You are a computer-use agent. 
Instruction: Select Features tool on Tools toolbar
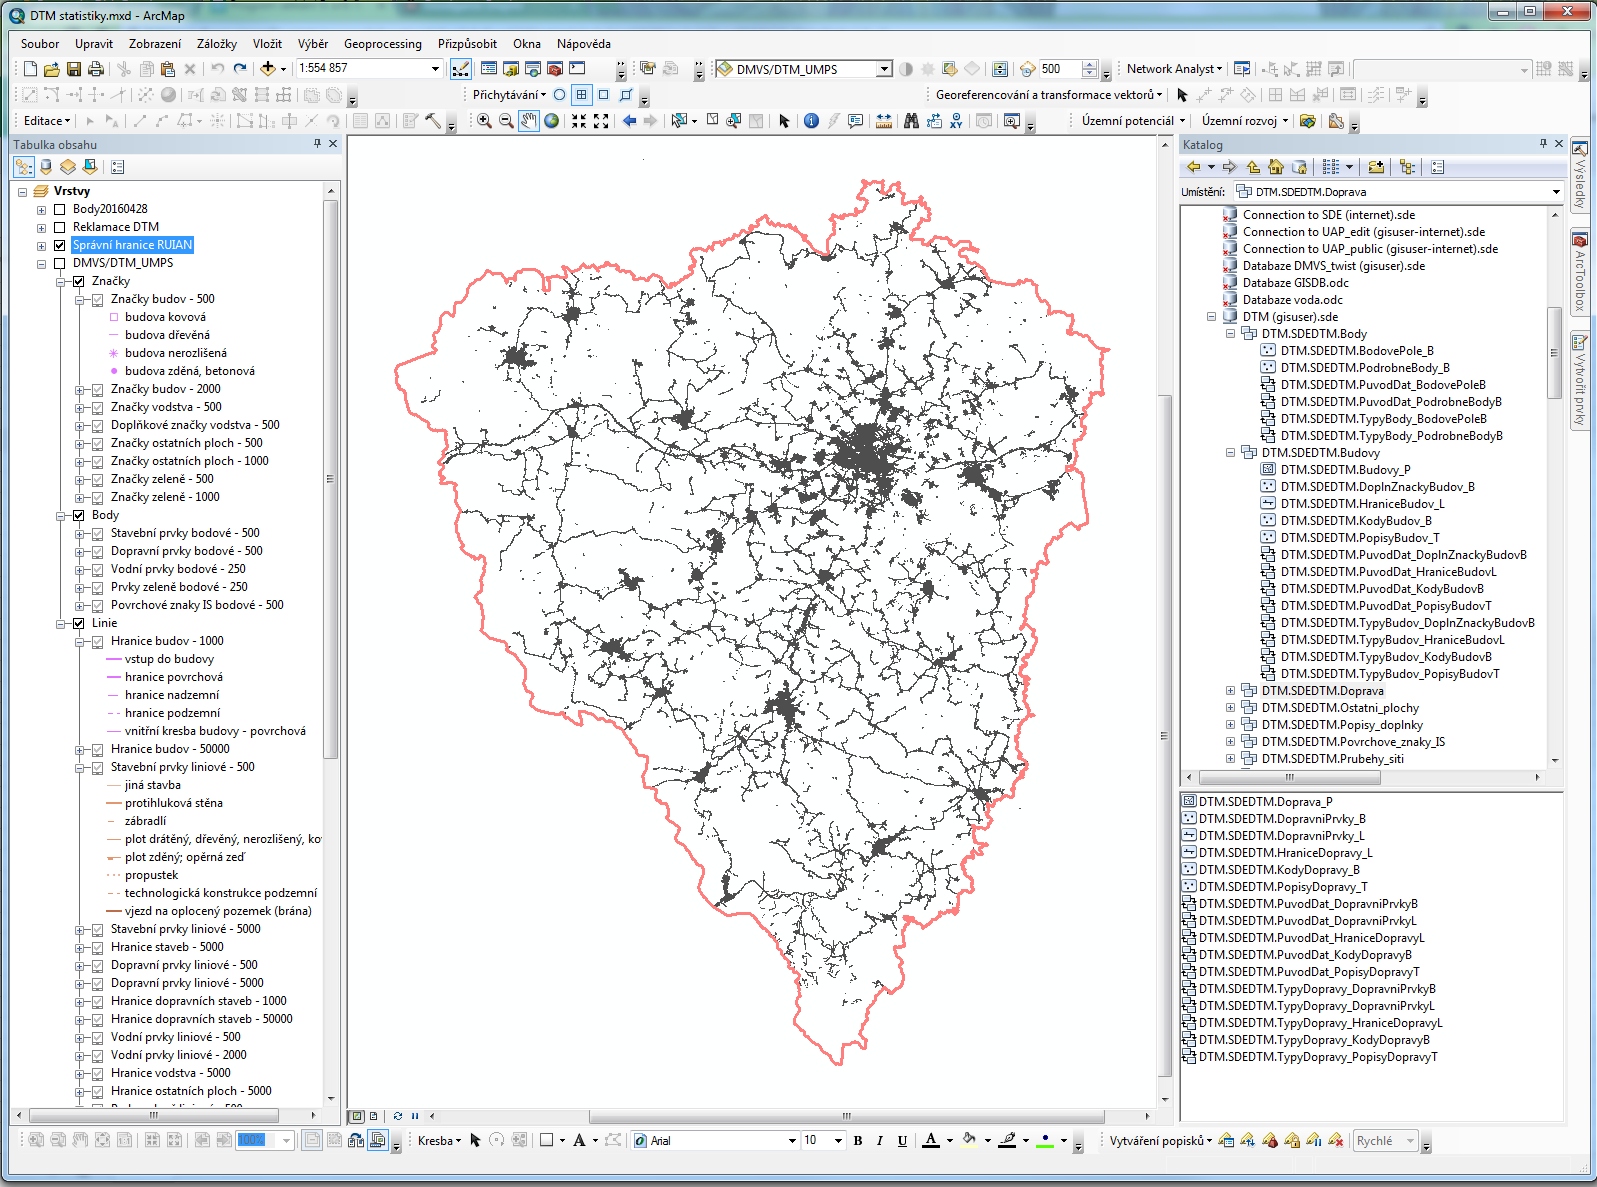coord(680,121)
